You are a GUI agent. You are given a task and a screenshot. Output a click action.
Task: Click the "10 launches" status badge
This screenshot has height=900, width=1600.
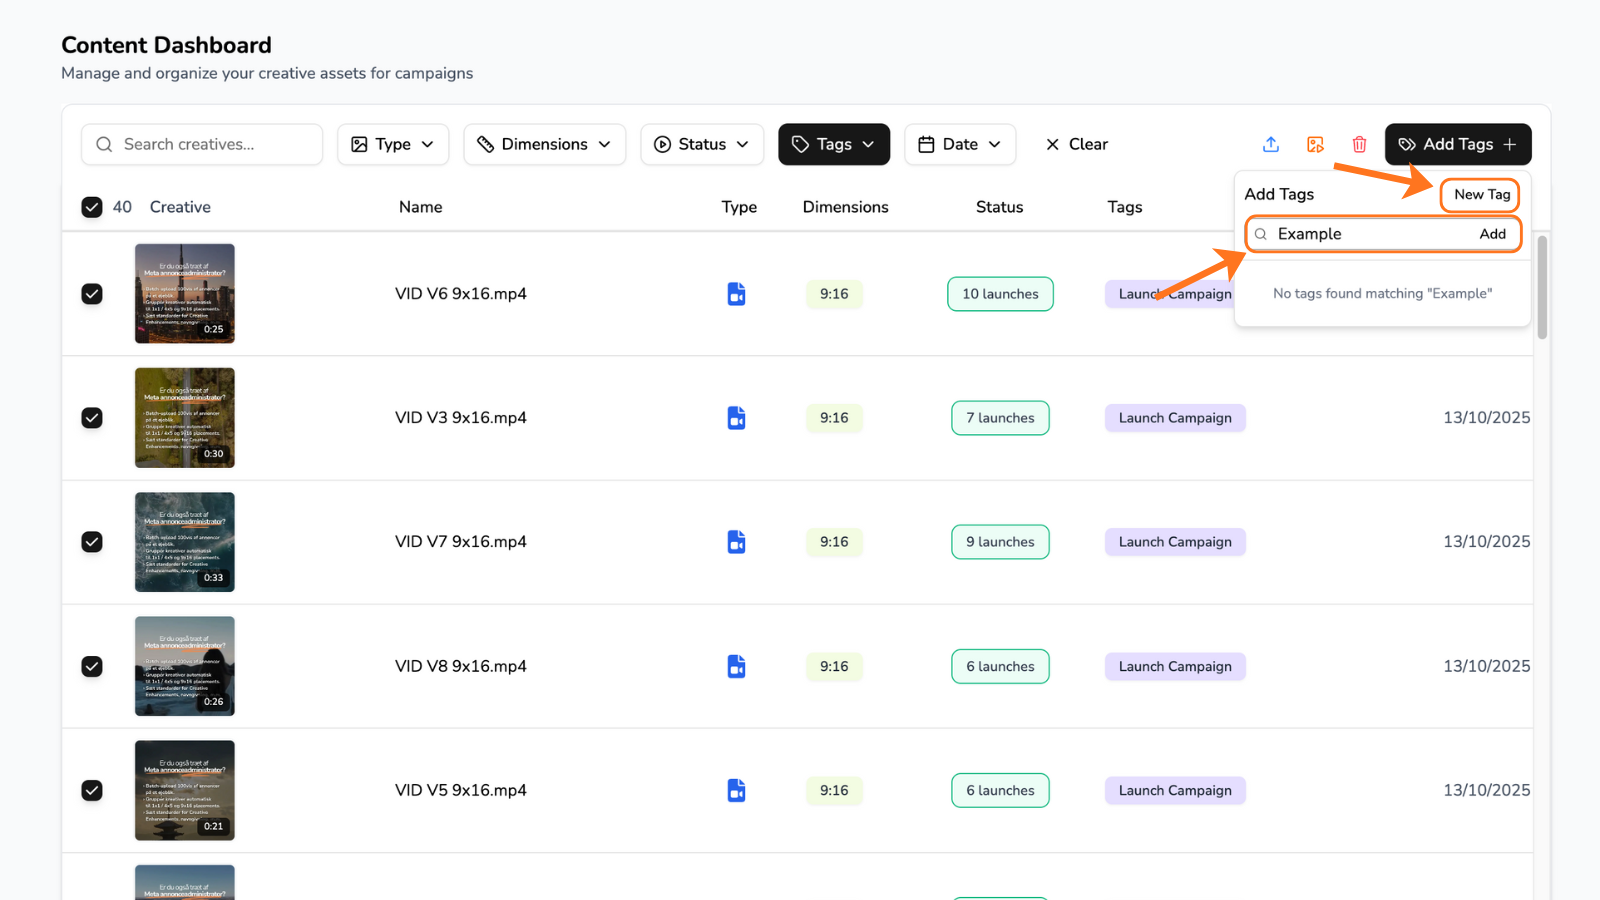pyautogui.click(x=1000, y=294)
